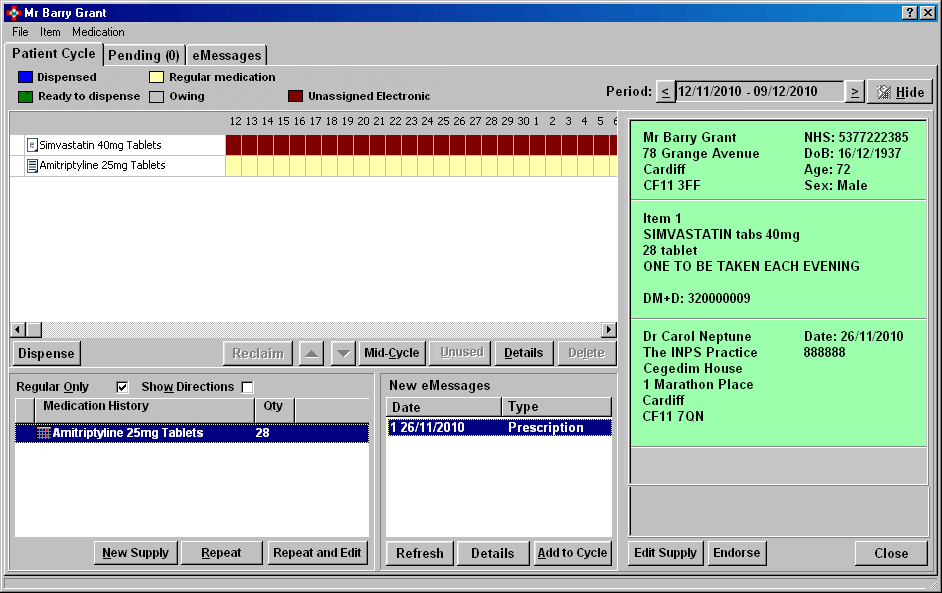This screenshot has width=942, height=593.
Task: Enable the Show Directions checkbox
Action: coord(247,387)
